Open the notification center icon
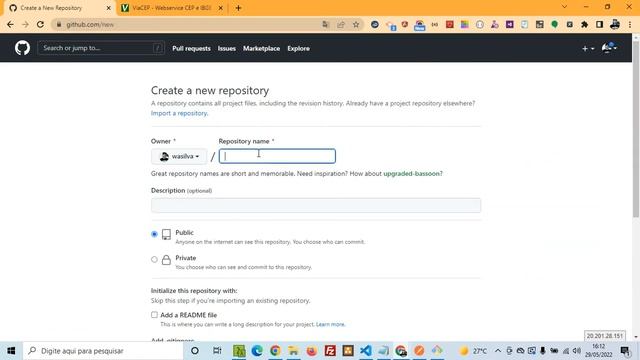640x360 pixels. pyautogui.click(x=625, y=351)
